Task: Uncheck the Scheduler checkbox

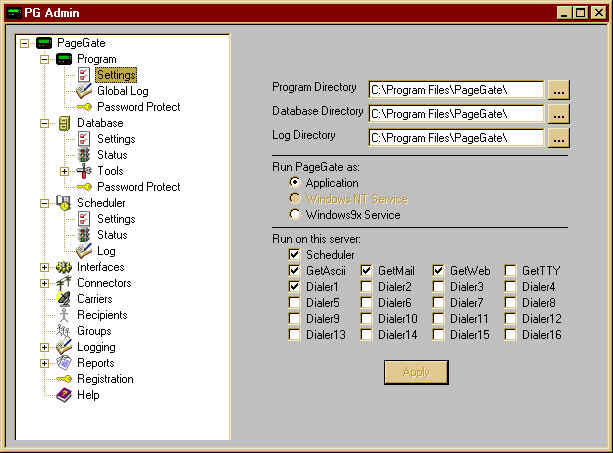Action: tap(295, 255)
